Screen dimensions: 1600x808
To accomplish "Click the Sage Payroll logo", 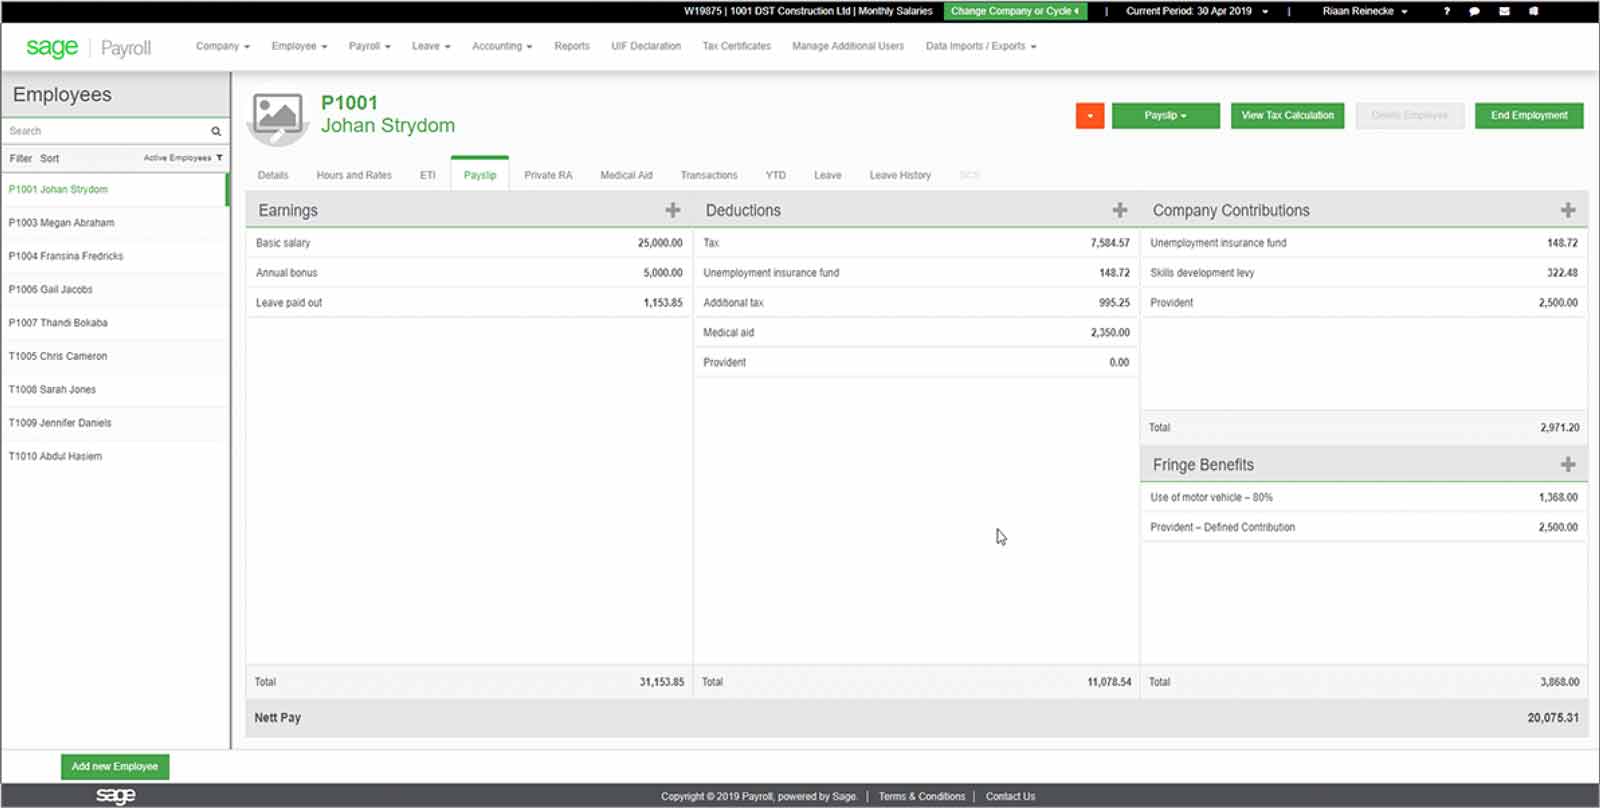I will click(88, 47).
